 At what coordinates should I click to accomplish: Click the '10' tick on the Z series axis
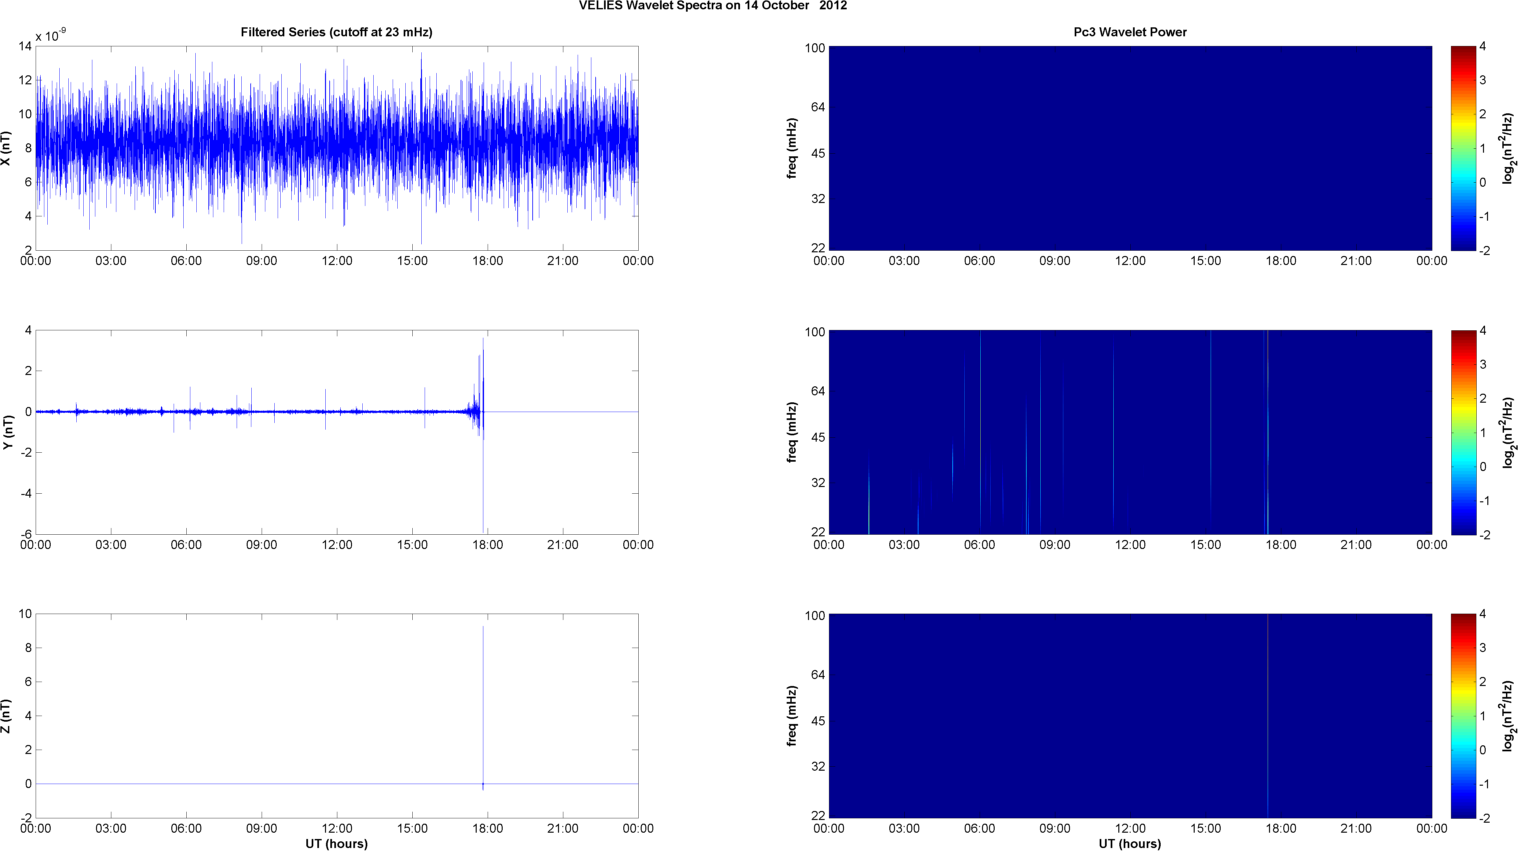coord(25,614)
